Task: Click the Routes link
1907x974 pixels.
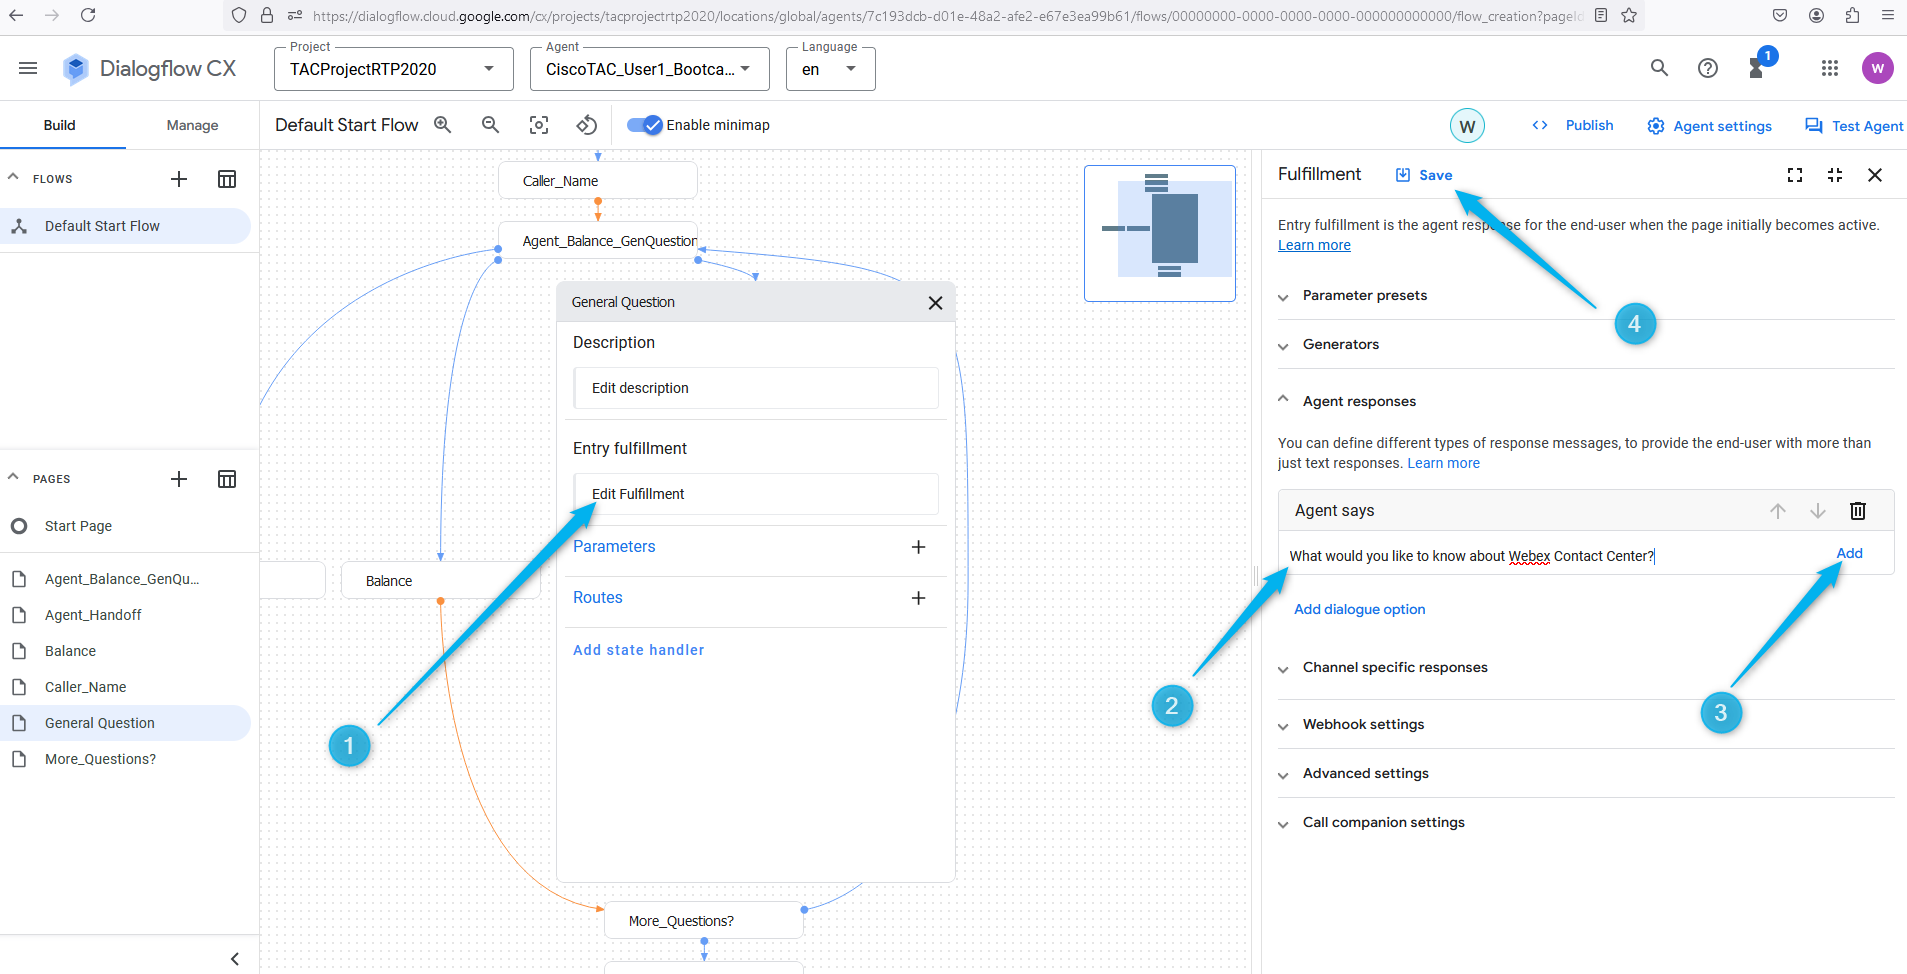Action: (x=598, y=598)
